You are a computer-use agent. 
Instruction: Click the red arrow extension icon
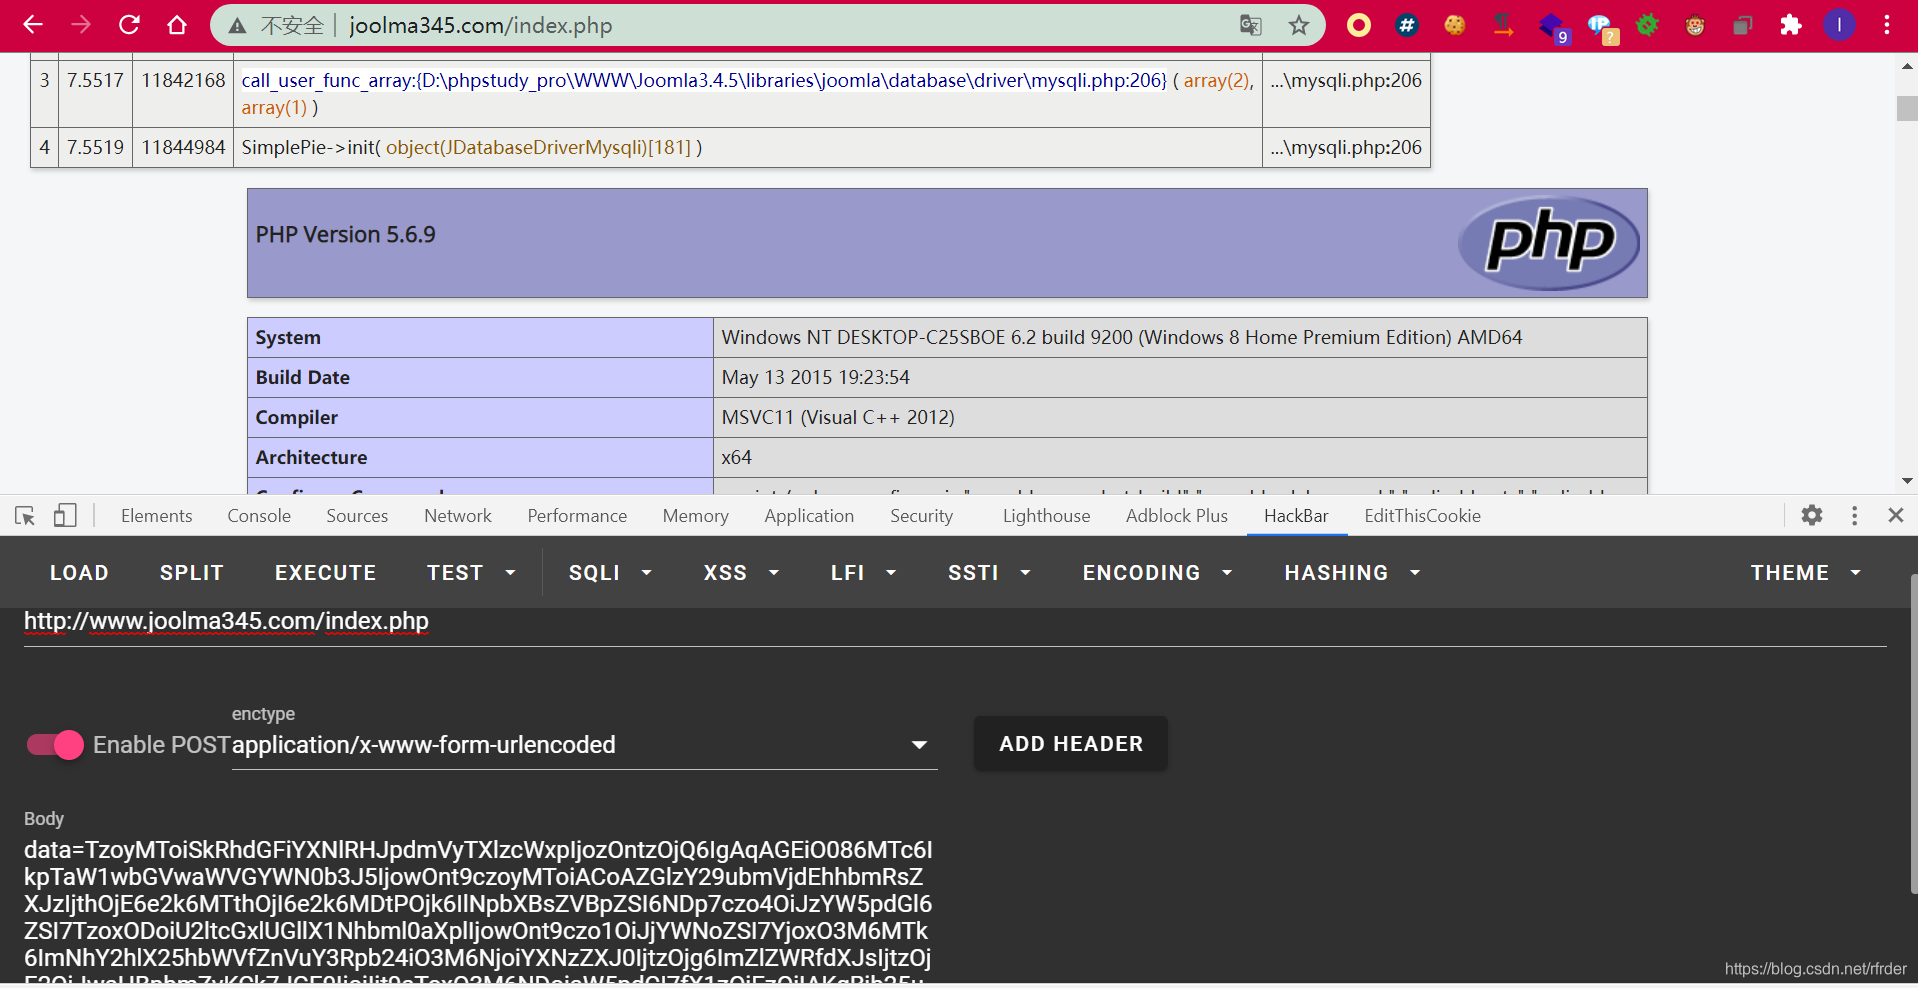1503,25
